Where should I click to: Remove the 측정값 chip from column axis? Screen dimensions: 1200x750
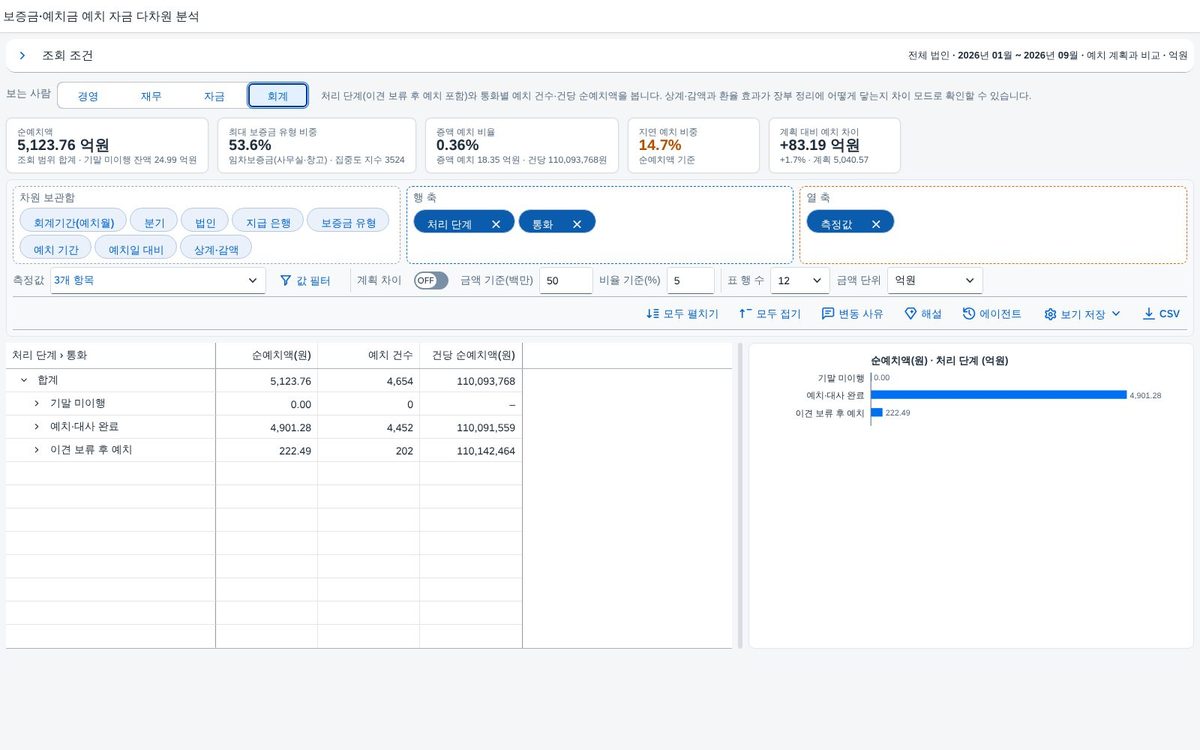coord(876,225)
